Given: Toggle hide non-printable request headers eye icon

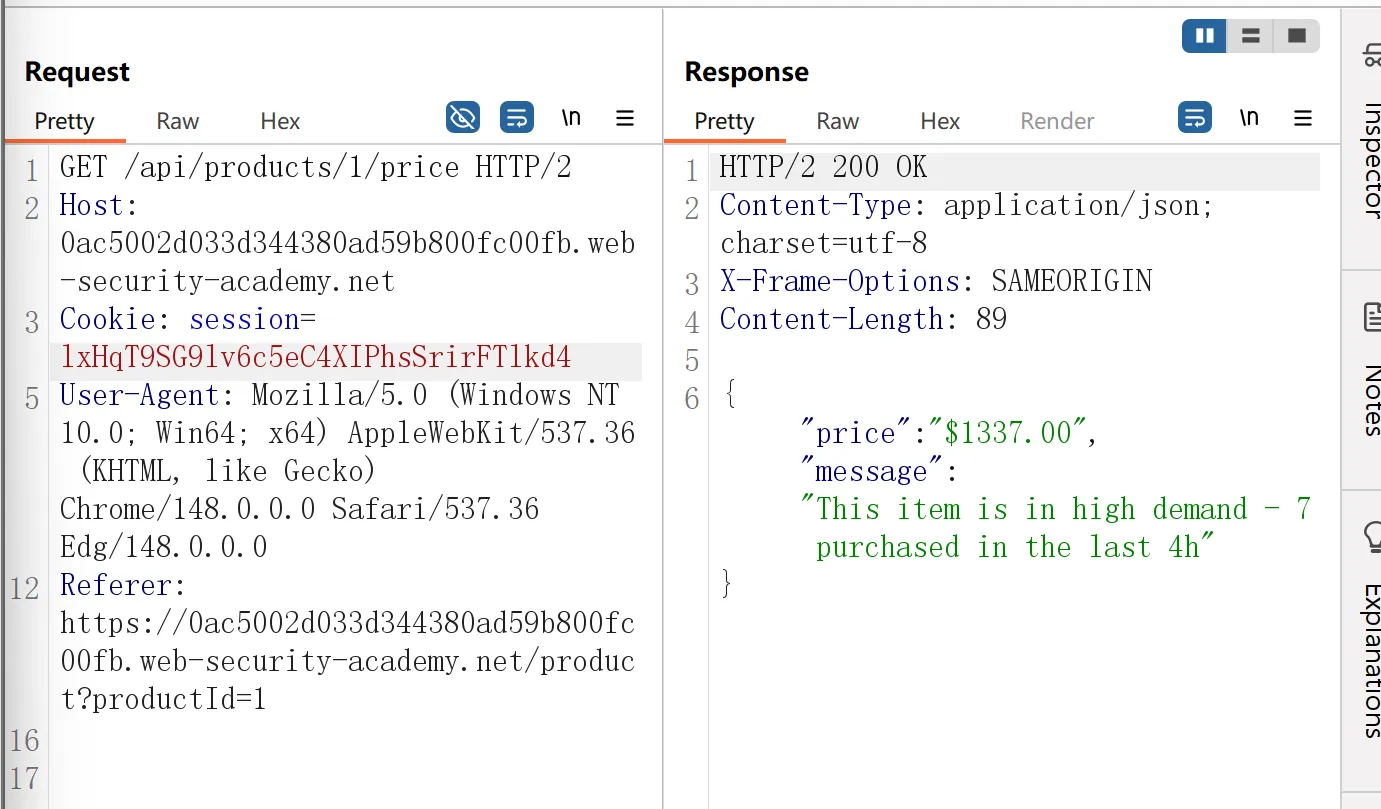Looking at the screenshot, I should coord(462,118).
